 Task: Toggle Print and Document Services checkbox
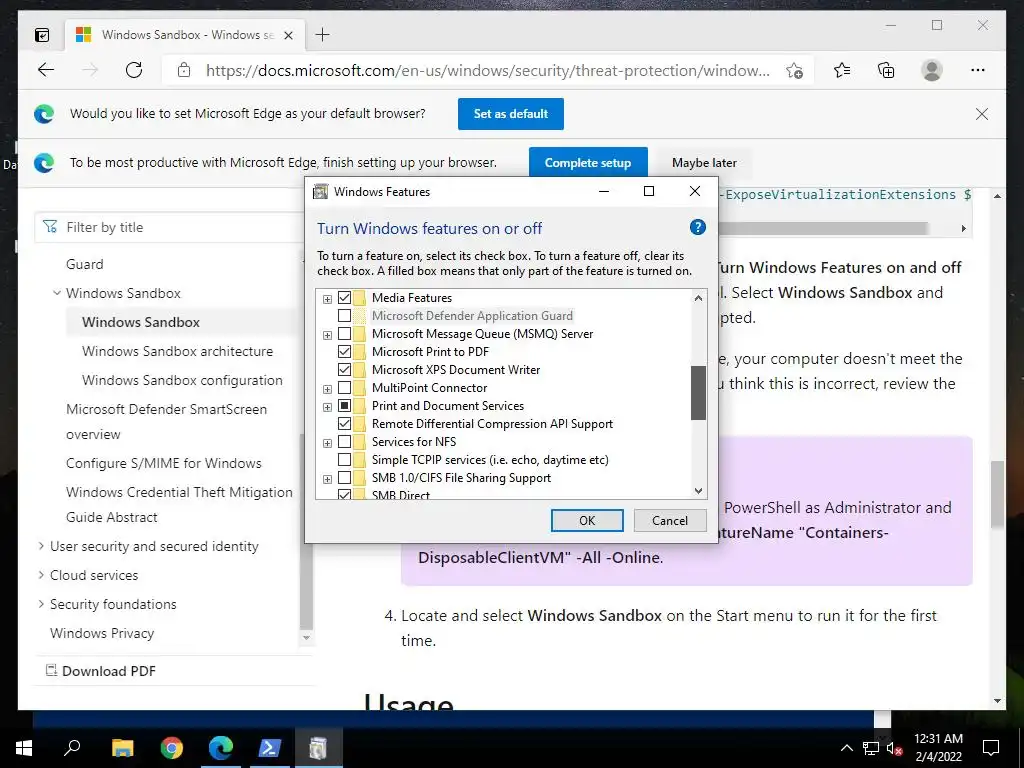(x=344, y=406)
